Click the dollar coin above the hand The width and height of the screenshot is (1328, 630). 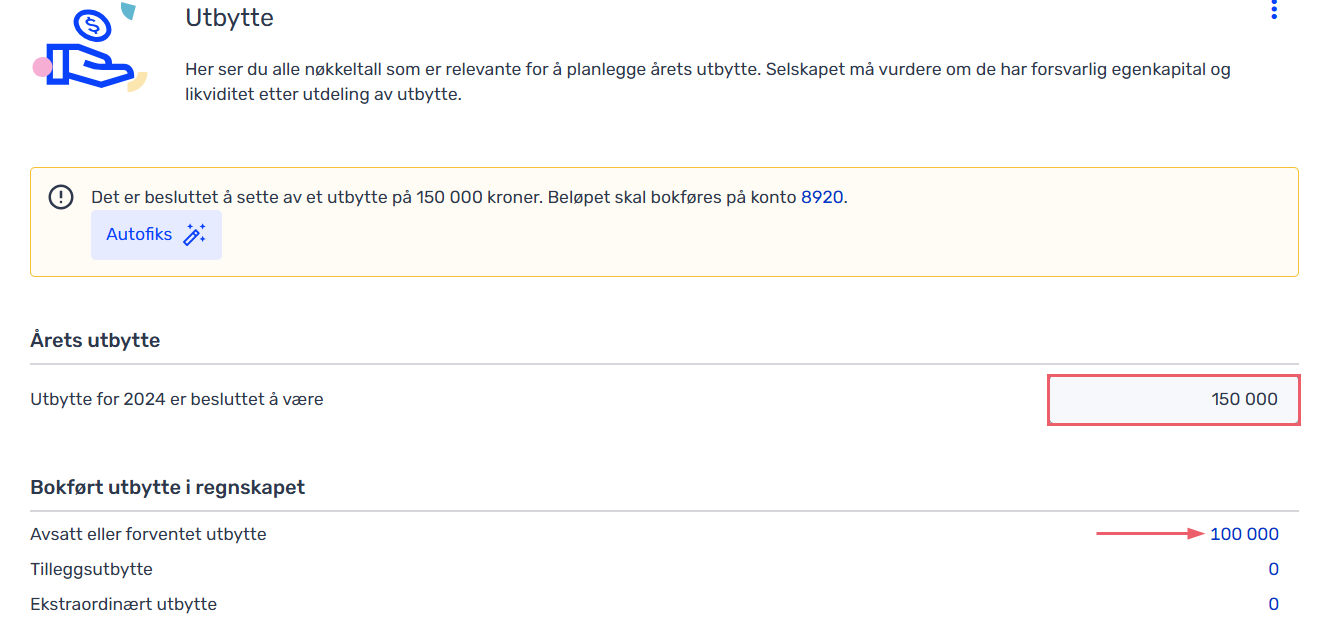(93, 22)
